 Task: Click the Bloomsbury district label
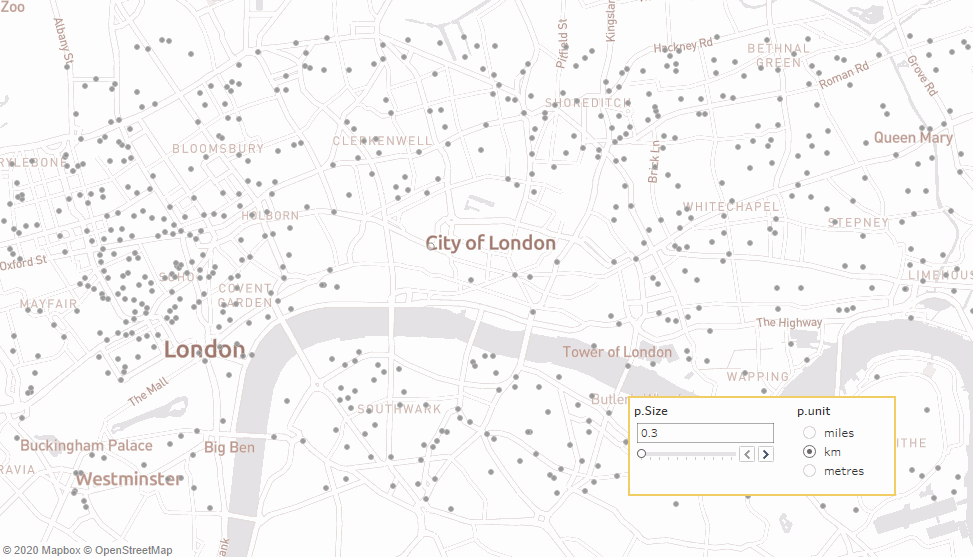218,149
